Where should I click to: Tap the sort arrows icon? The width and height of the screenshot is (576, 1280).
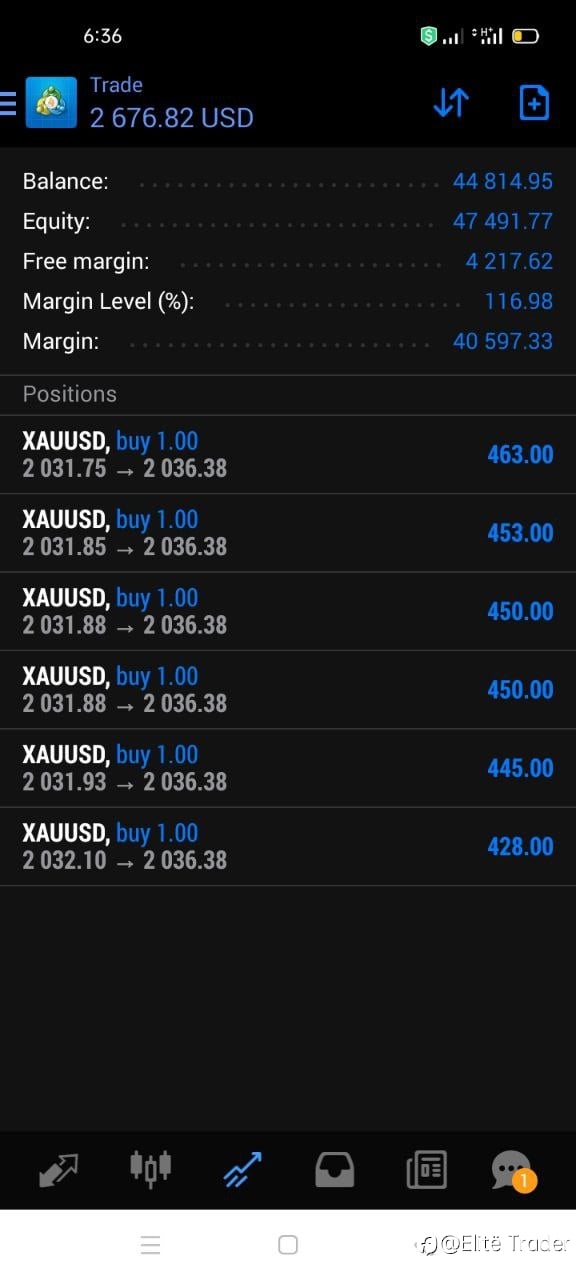[451, 102]
